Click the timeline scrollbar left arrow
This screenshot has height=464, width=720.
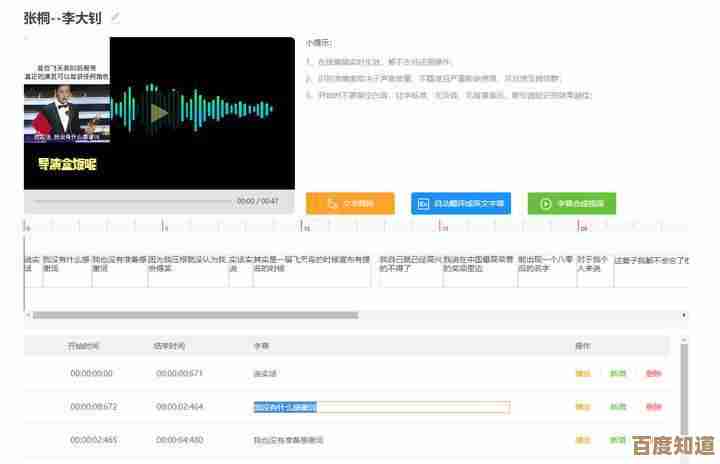(28, 315)
